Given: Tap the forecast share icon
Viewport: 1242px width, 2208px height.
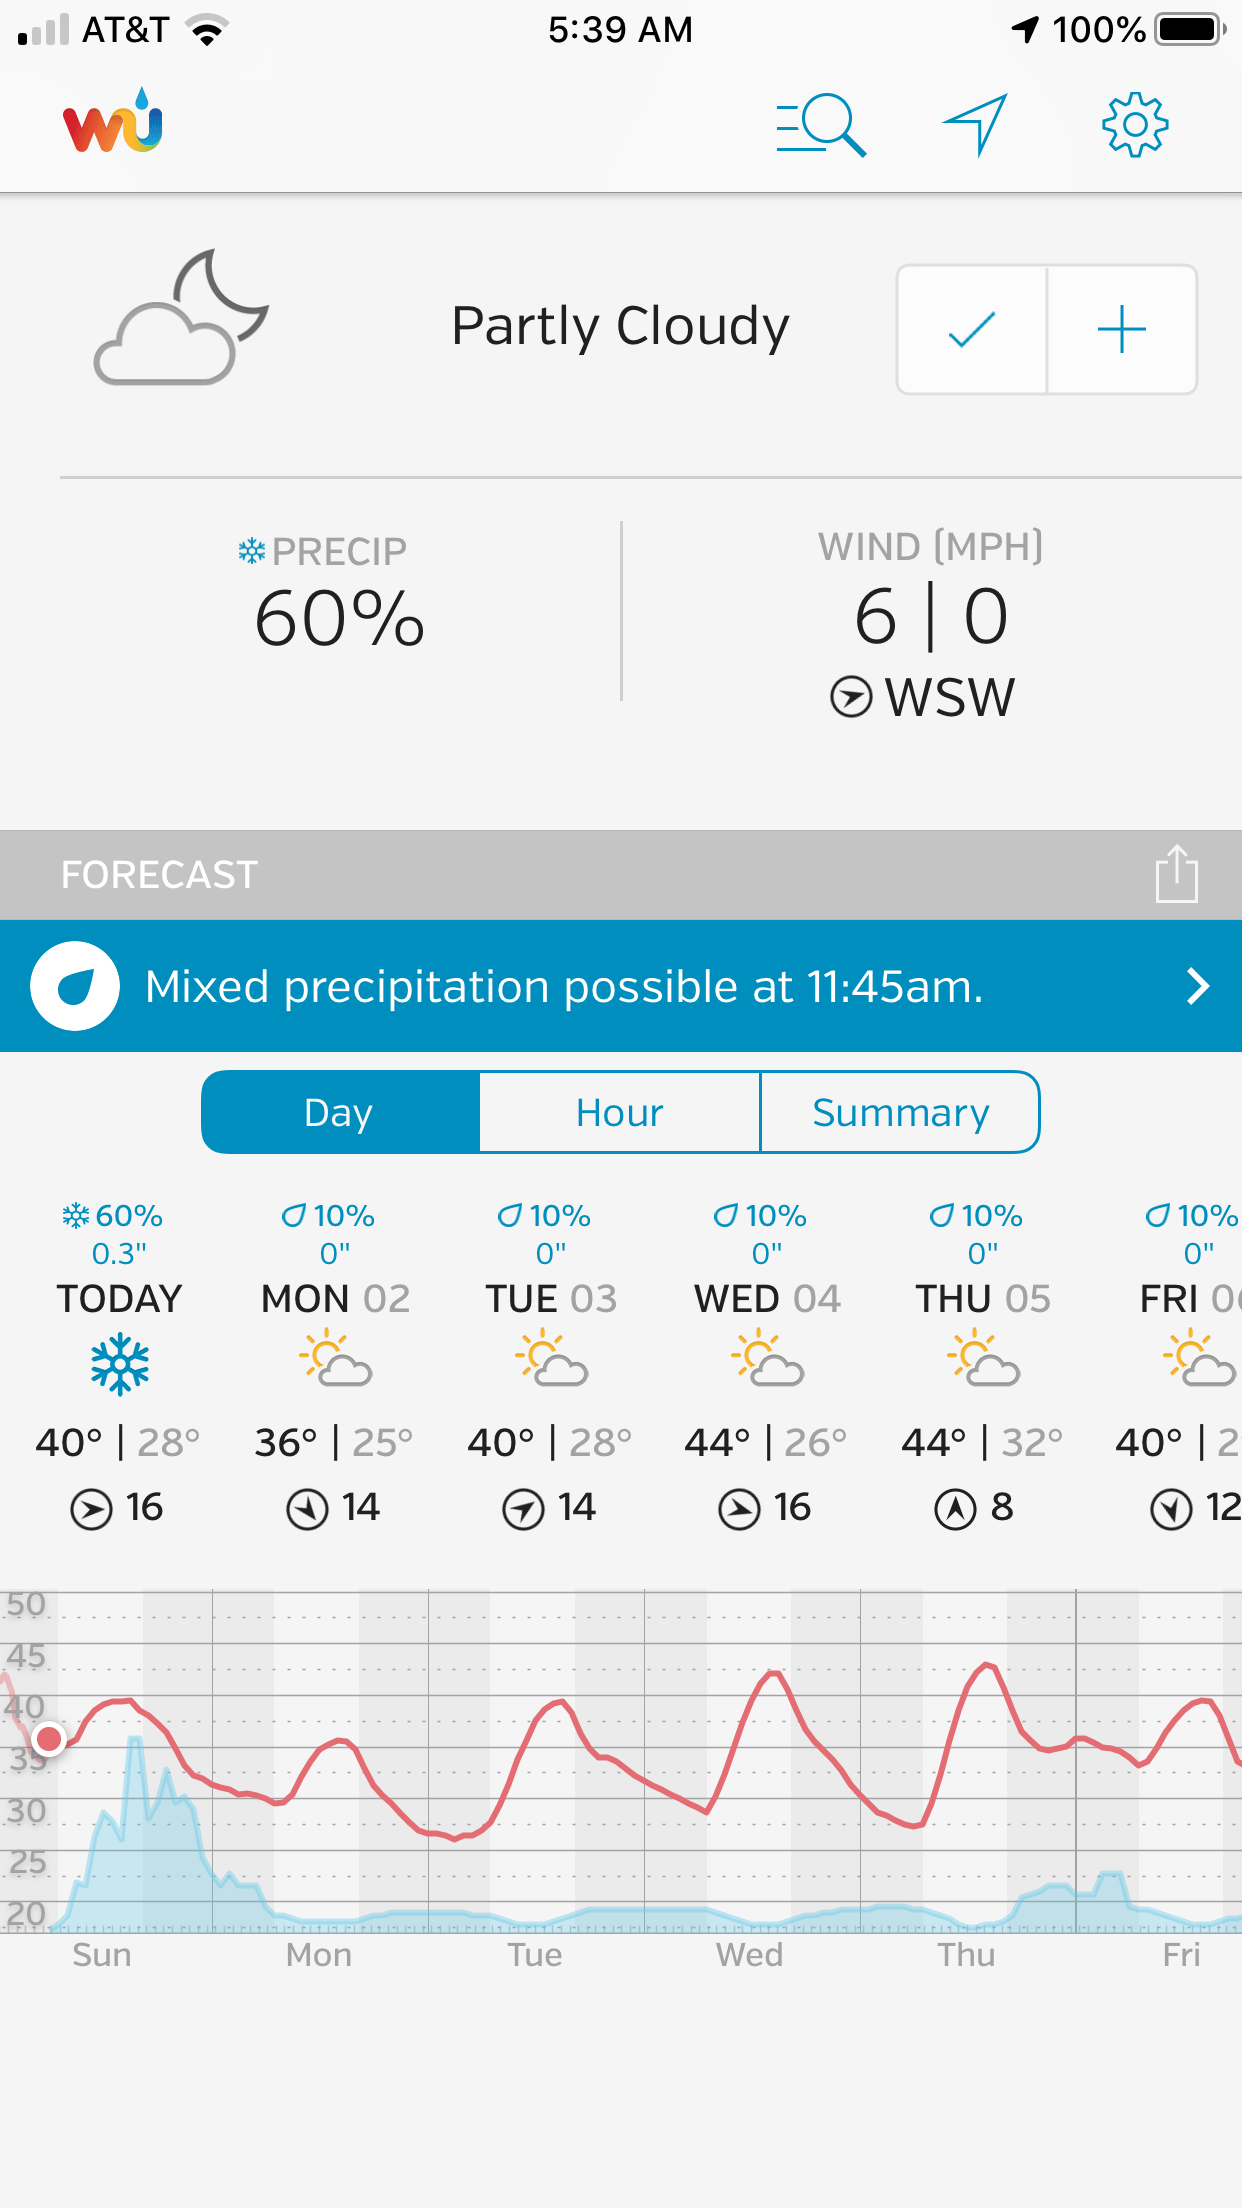Looking at the screenshot, I should [x=1176, y=874].
